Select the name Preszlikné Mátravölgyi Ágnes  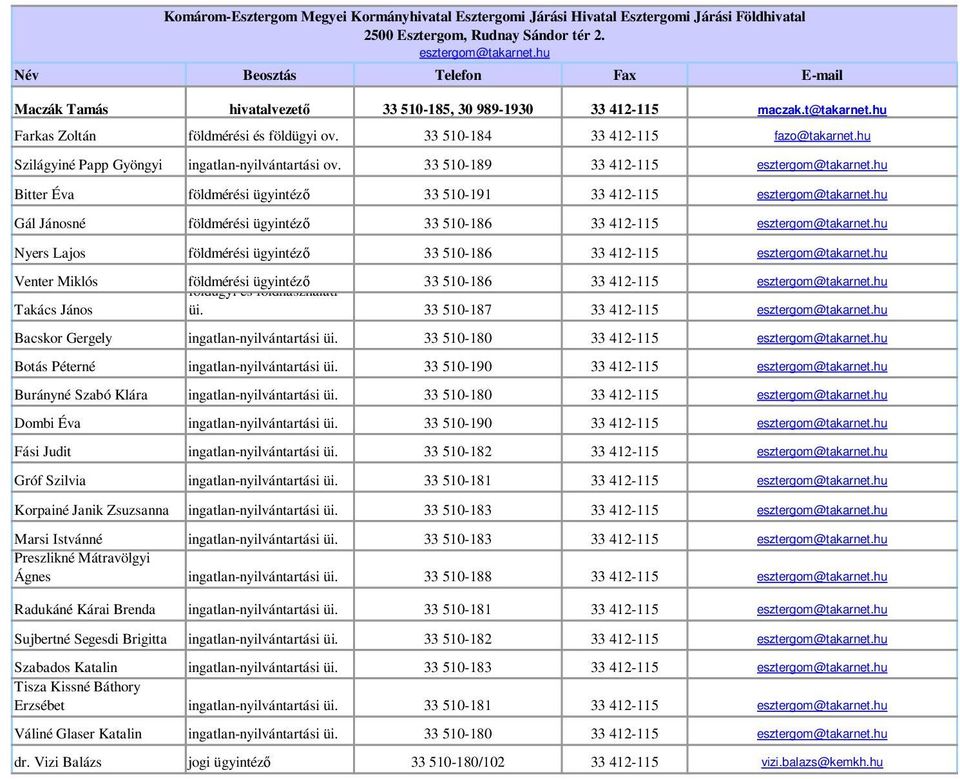pyautogui.click(x=82, y=567)
